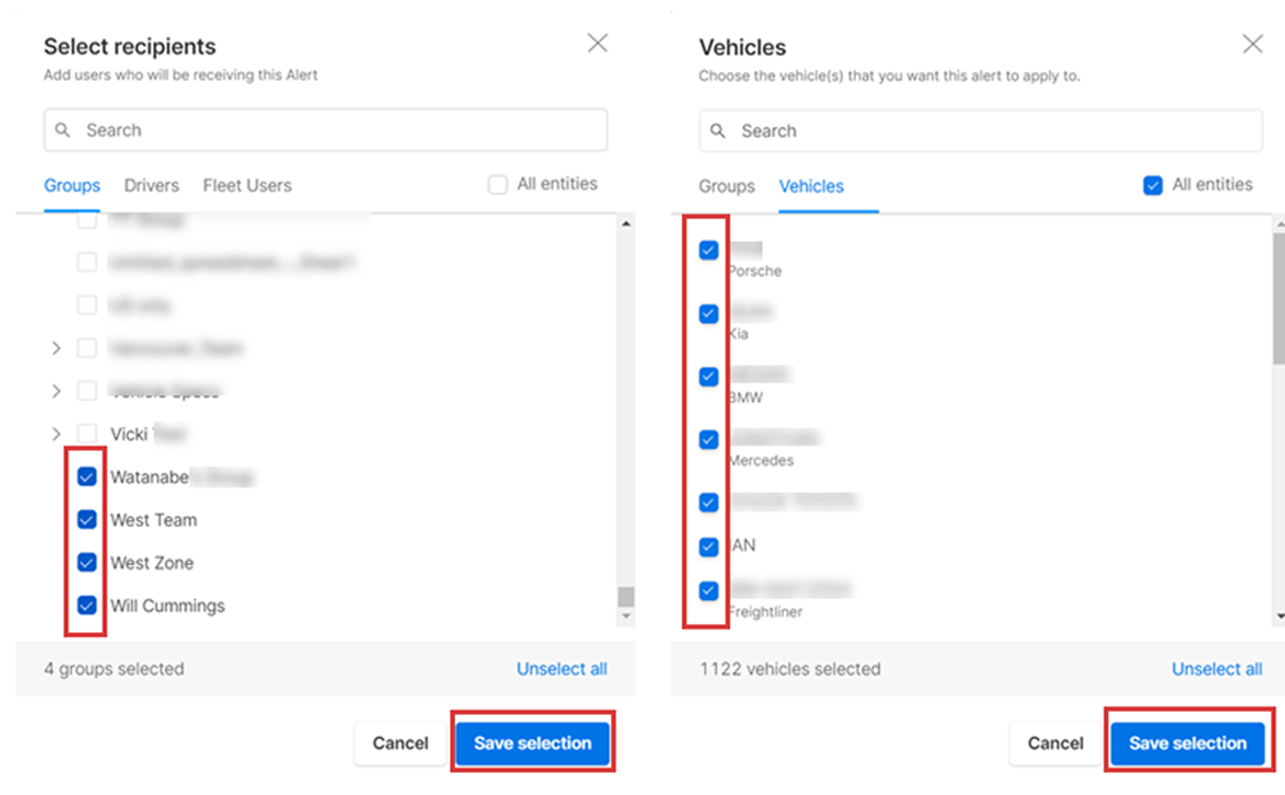Enable All entities in Select recipients

(x=497, y=185)
